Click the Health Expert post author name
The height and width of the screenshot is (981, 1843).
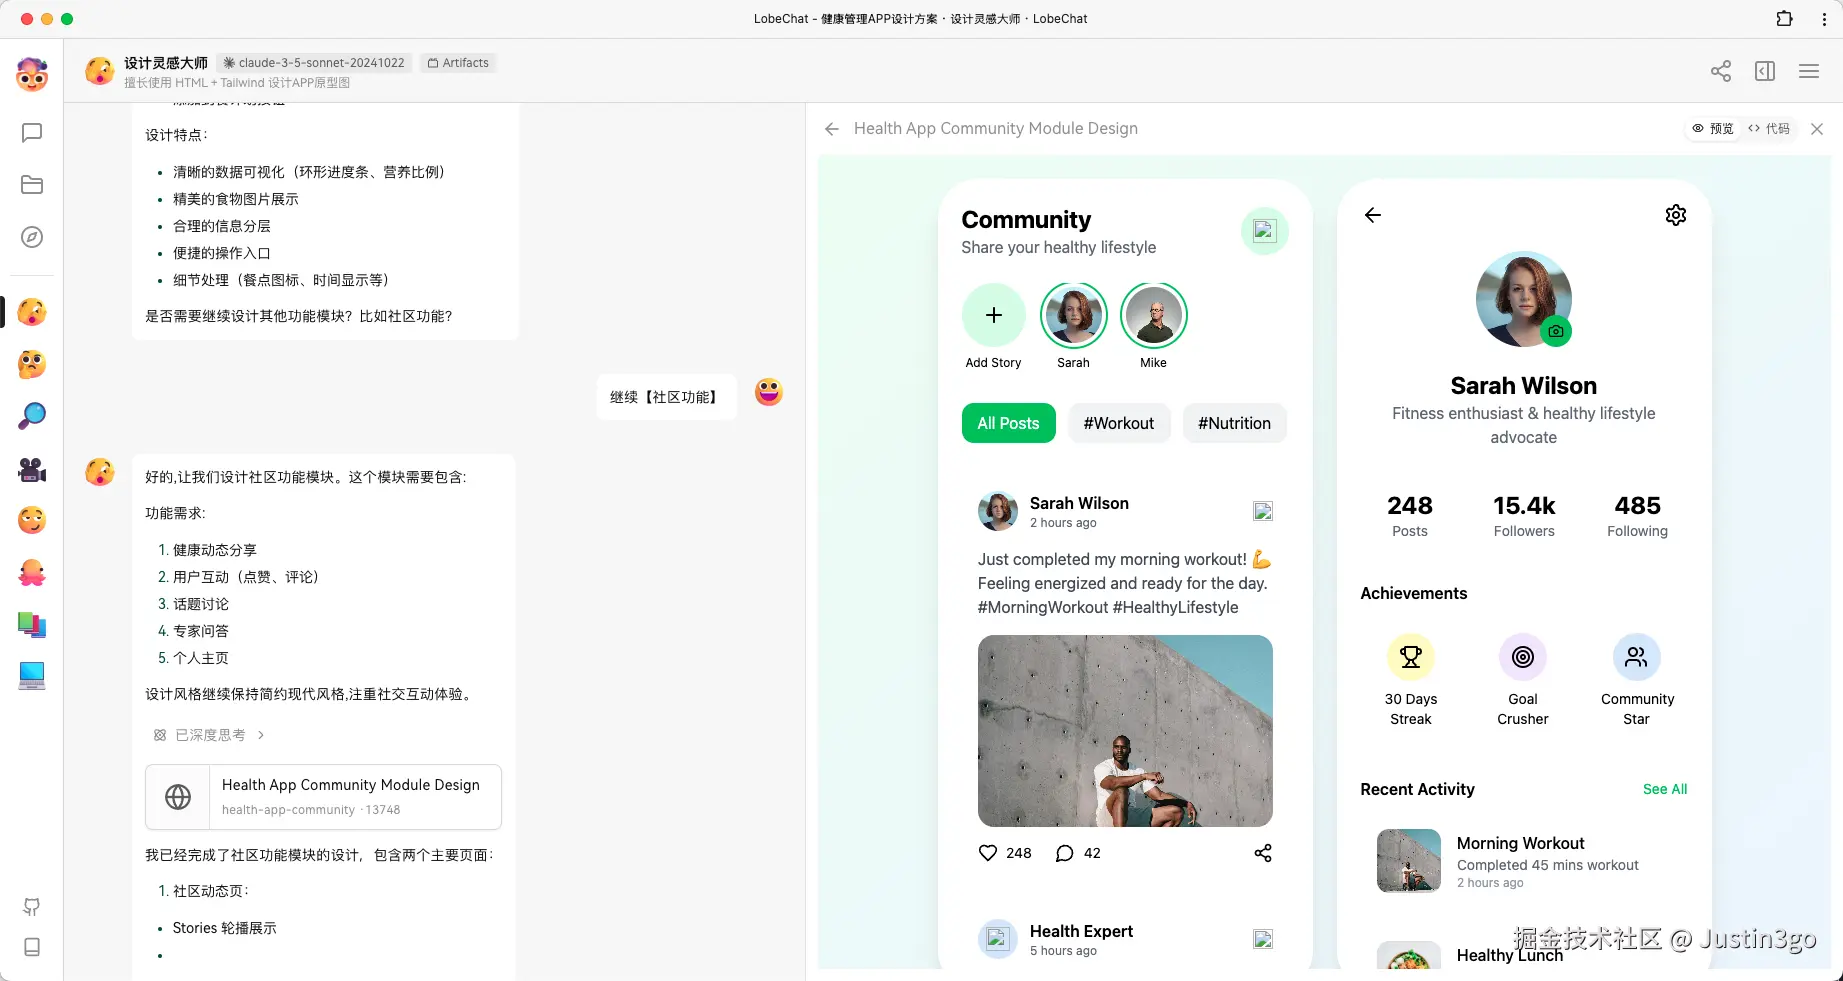tap(1081, 931)
